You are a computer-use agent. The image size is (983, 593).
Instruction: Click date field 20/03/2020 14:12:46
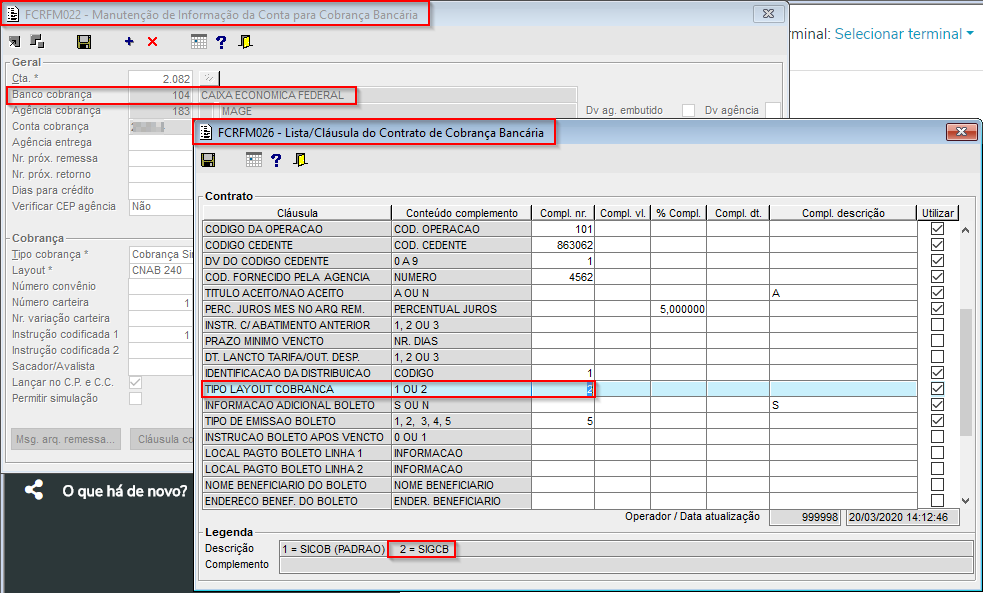pyautogui.click(x=903, y=517)
